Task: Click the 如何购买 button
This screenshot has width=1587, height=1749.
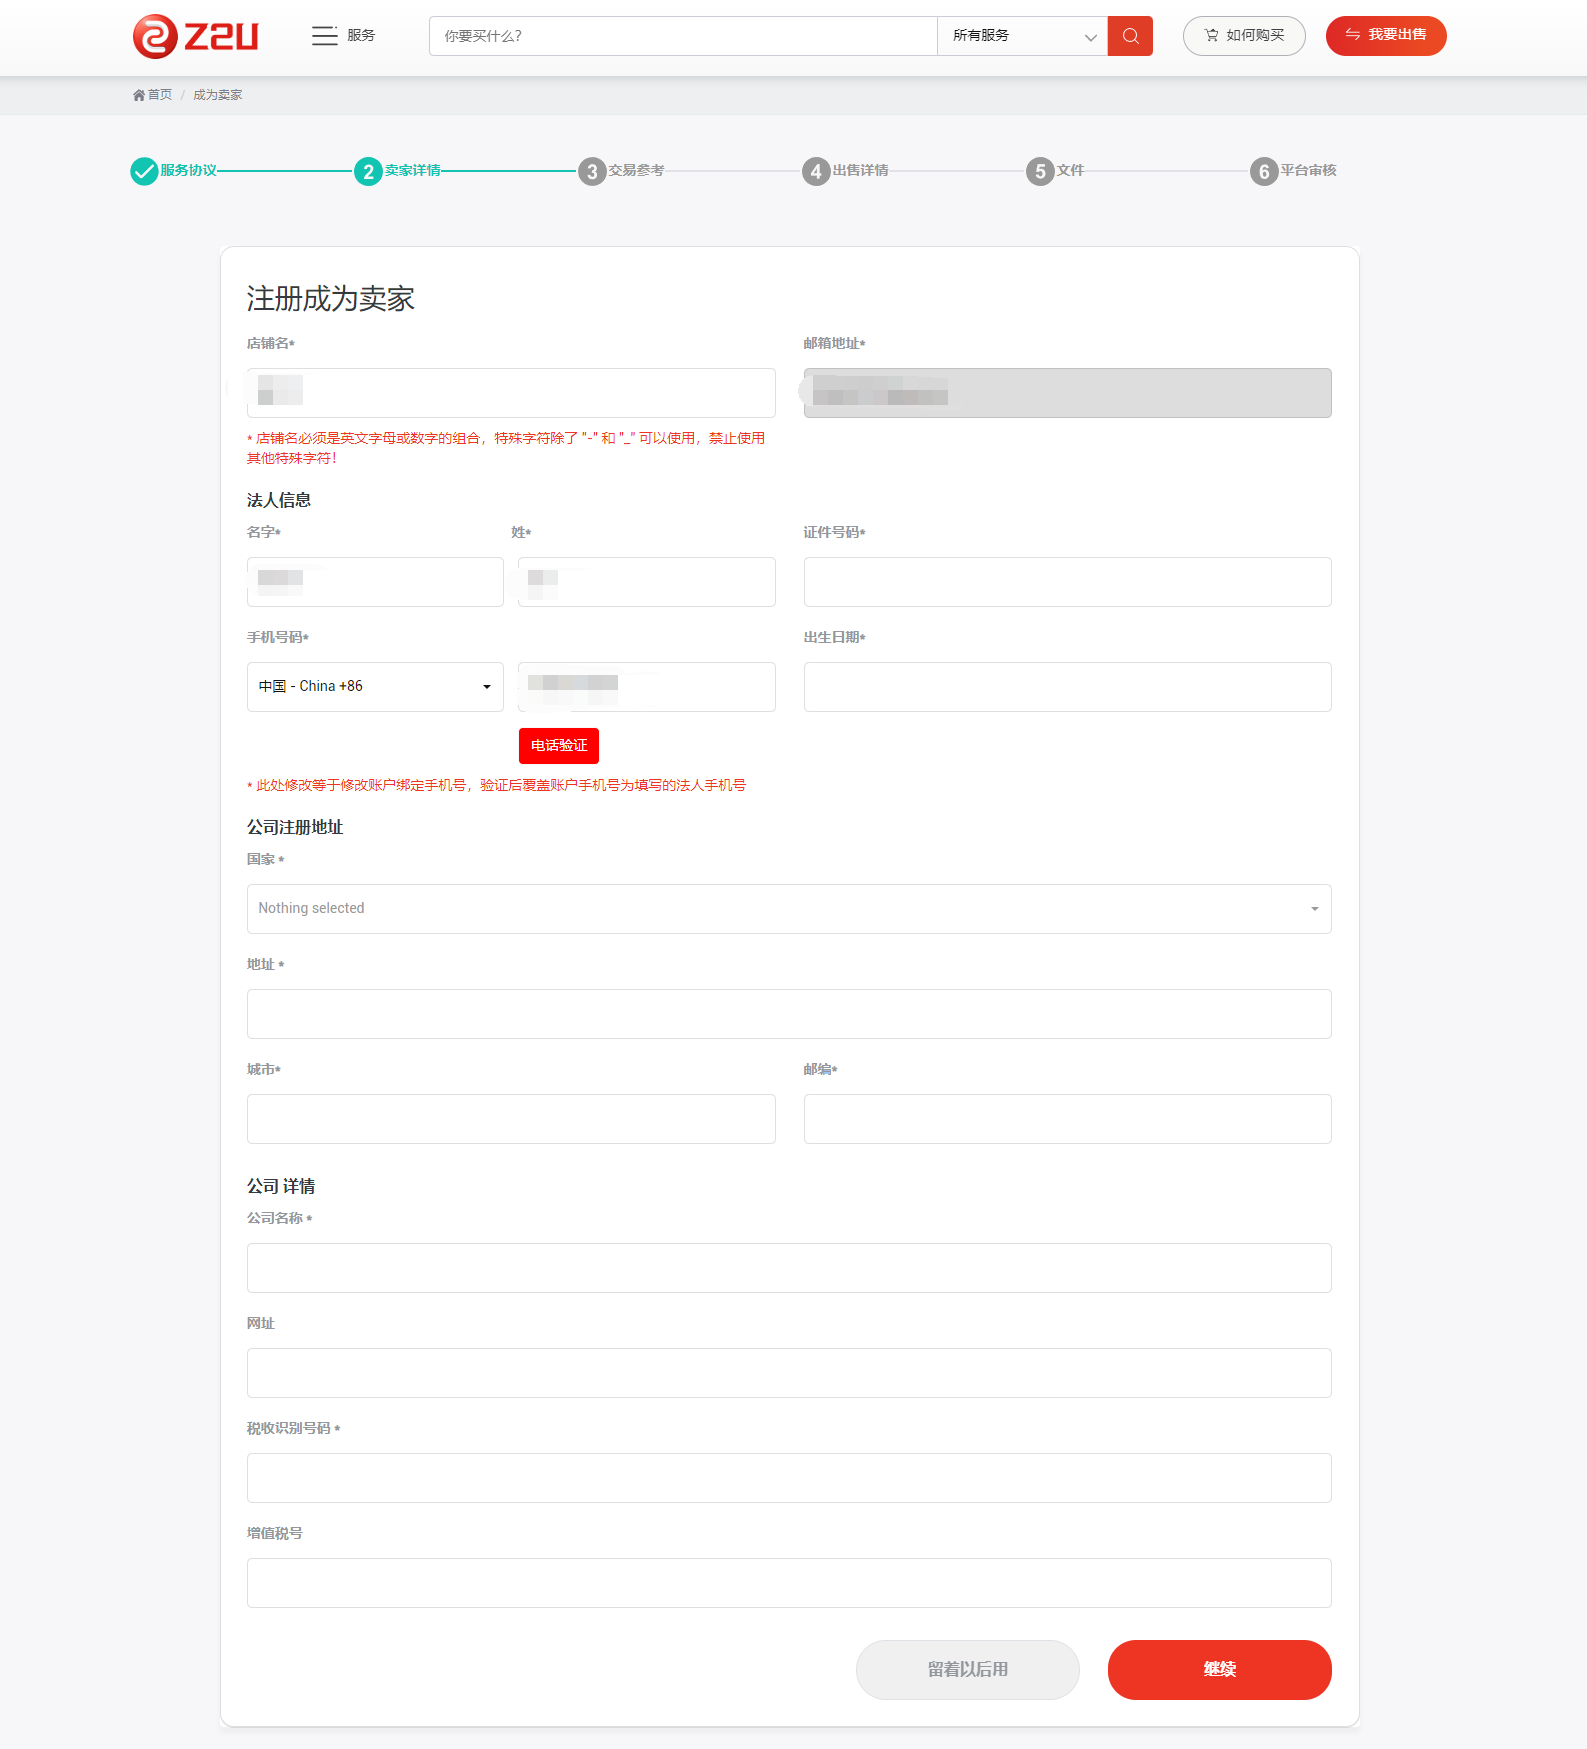Action: pyautogui.click(x=1244, y=36)
